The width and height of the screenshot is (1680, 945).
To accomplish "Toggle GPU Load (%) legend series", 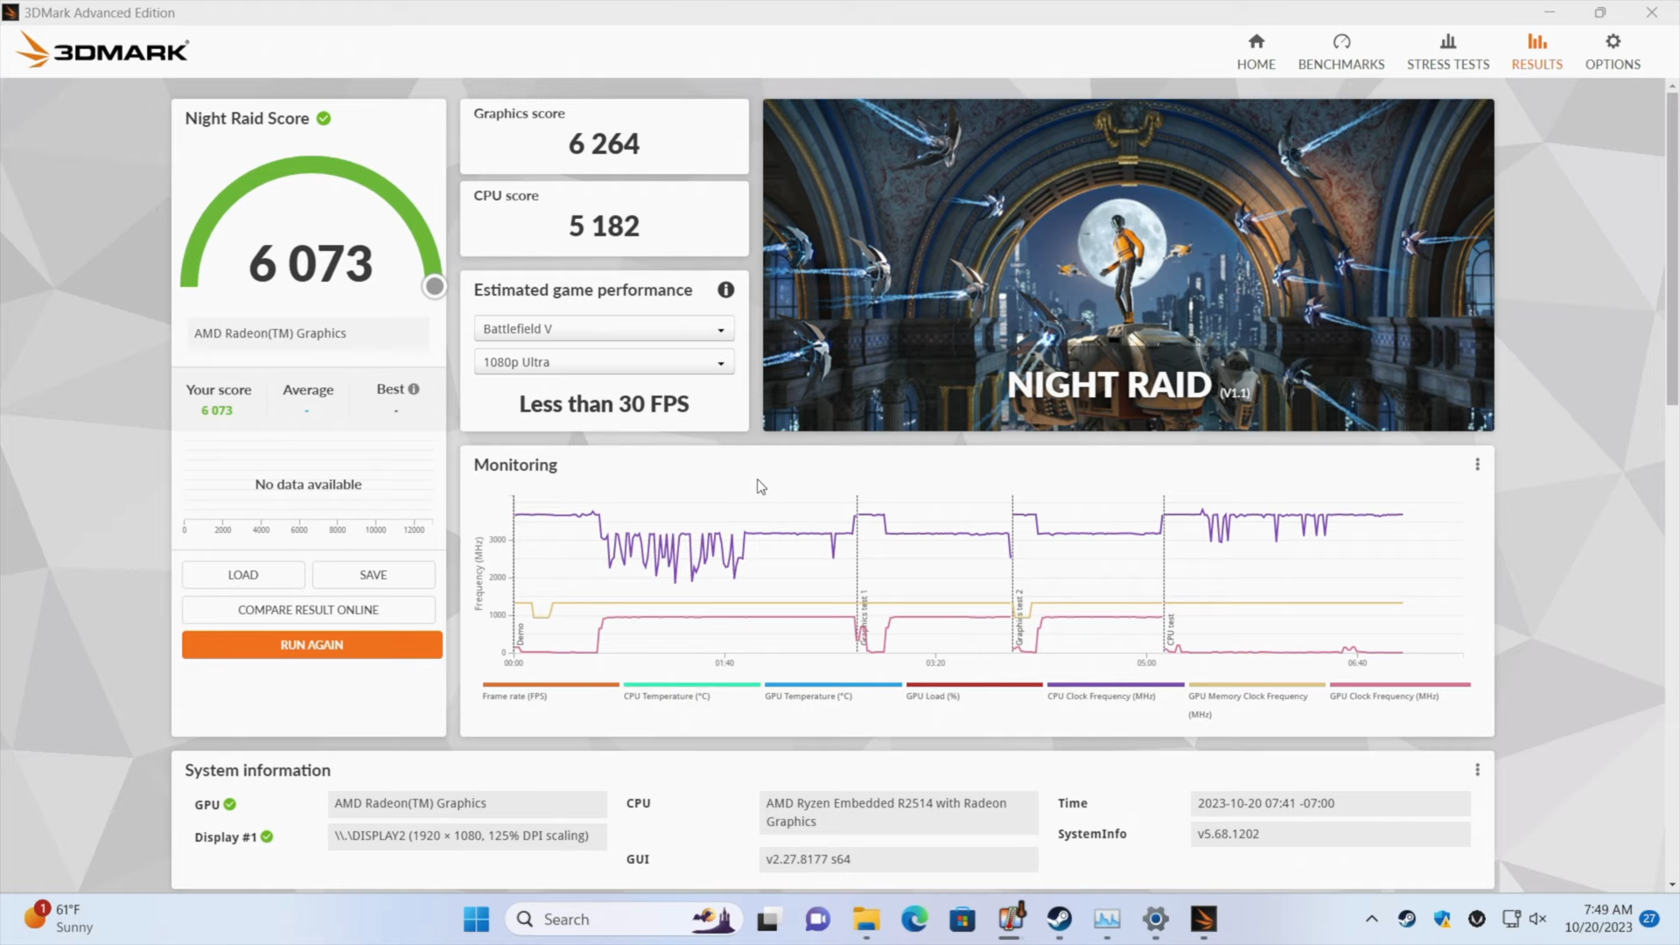I will coord(974,691).
